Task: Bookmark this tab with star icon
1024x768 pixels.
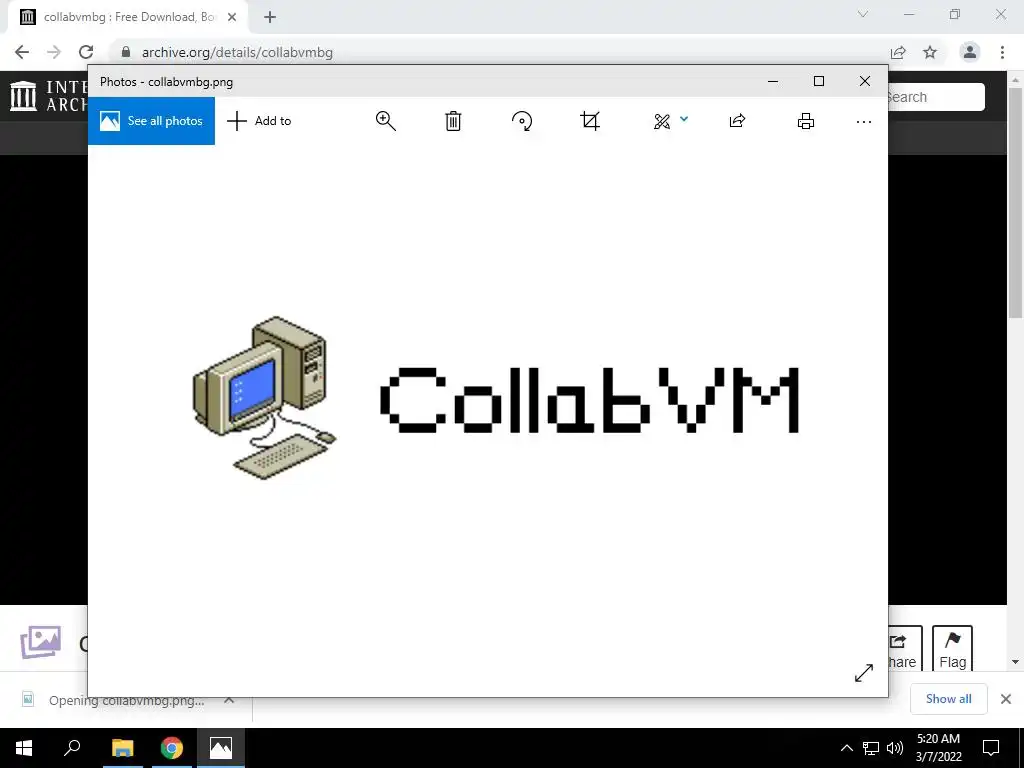Action: pos(930,52)
